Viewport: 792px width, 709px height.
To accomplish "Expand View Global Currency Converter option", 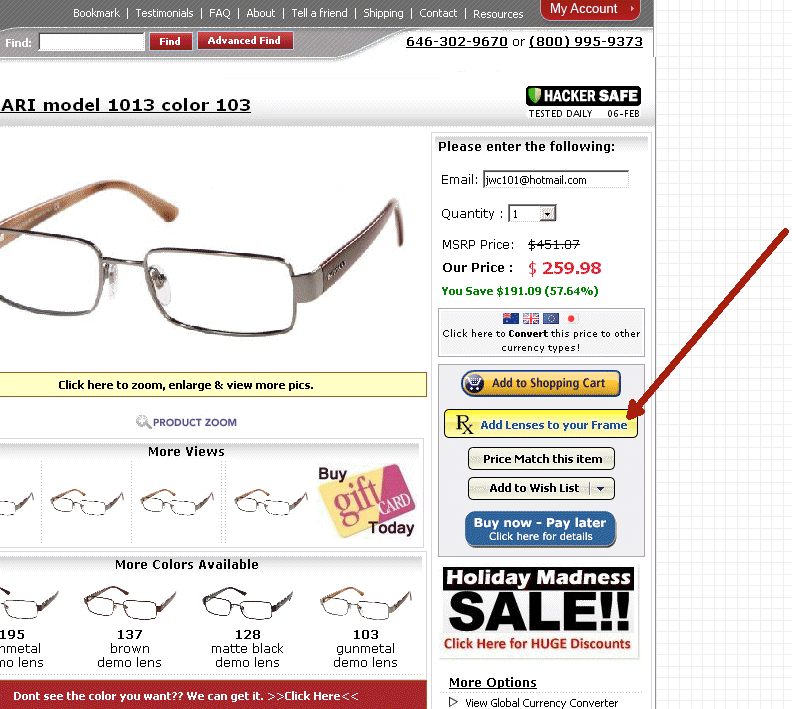I will [533, 702].
